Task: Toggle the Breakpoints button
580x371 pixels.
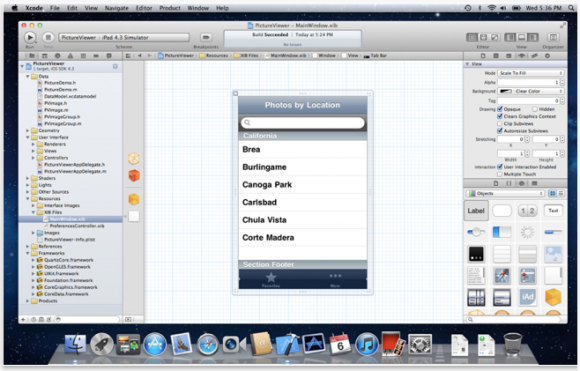Action: point(206,37)
